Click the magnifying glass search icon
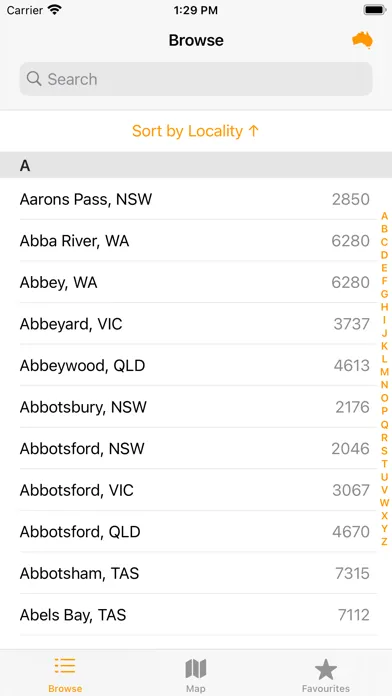 coord(34,79)
